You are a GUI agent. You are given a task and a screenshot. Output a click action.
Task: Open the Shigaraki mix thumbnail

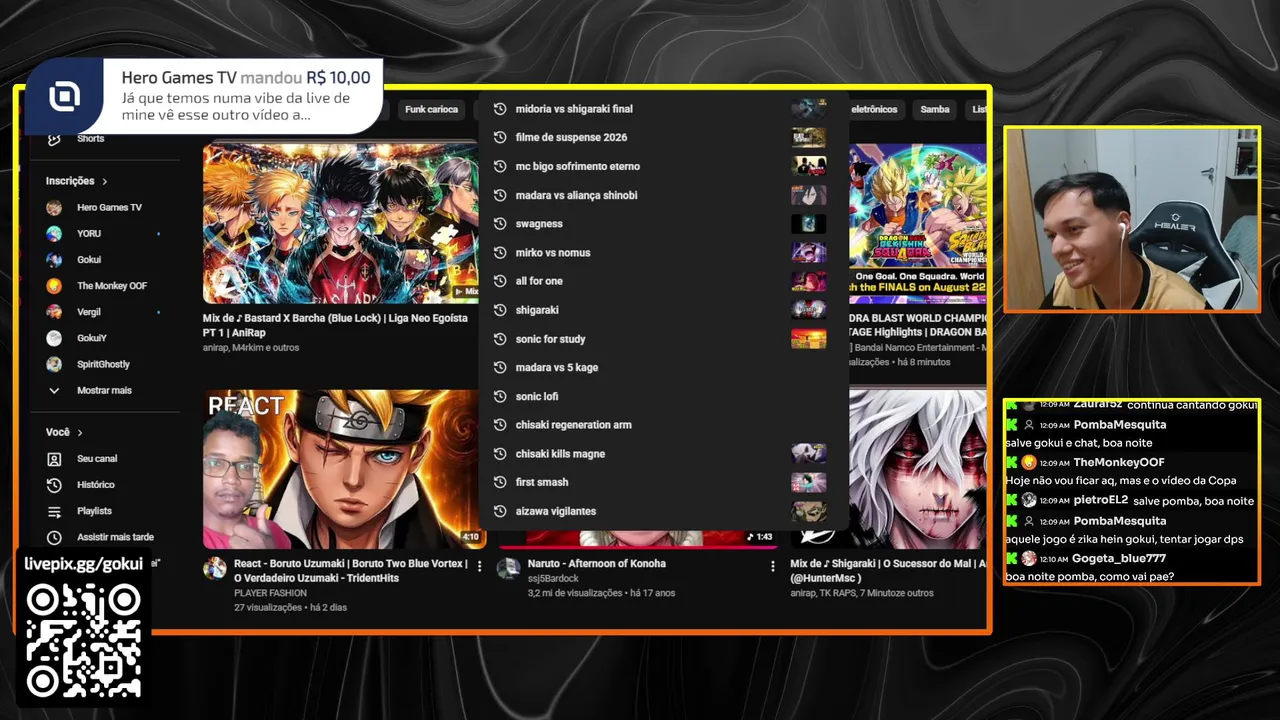coord(918,469)
